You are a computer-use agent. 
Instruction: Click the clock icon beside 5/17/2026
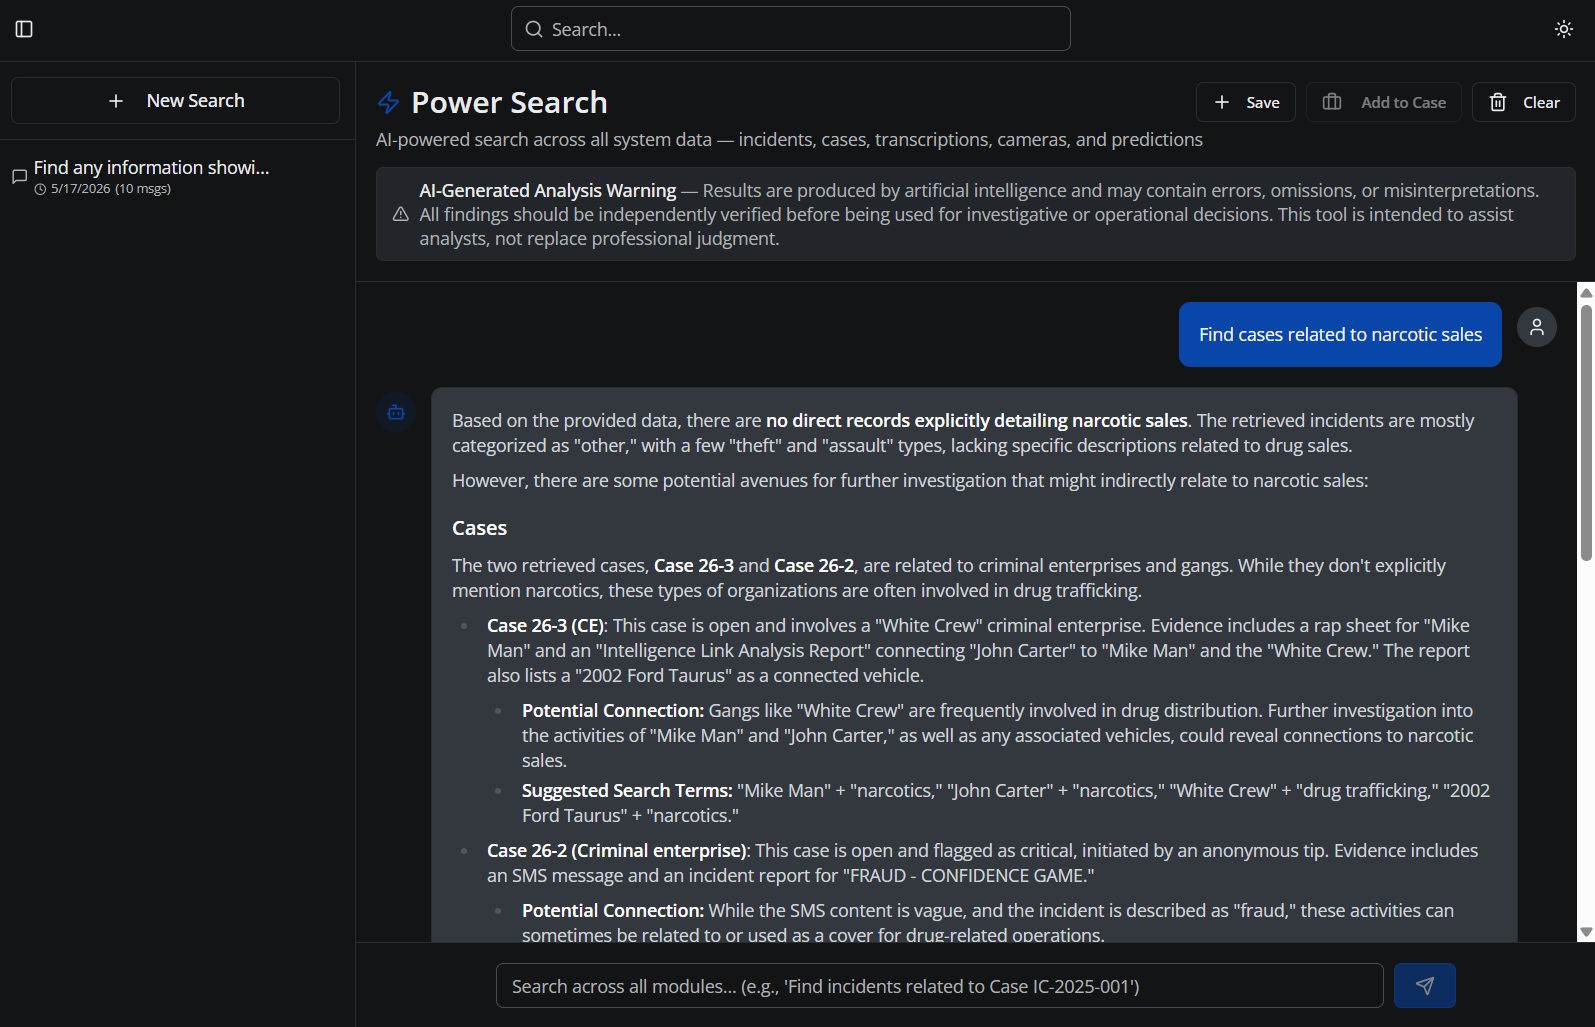[40, 189]
